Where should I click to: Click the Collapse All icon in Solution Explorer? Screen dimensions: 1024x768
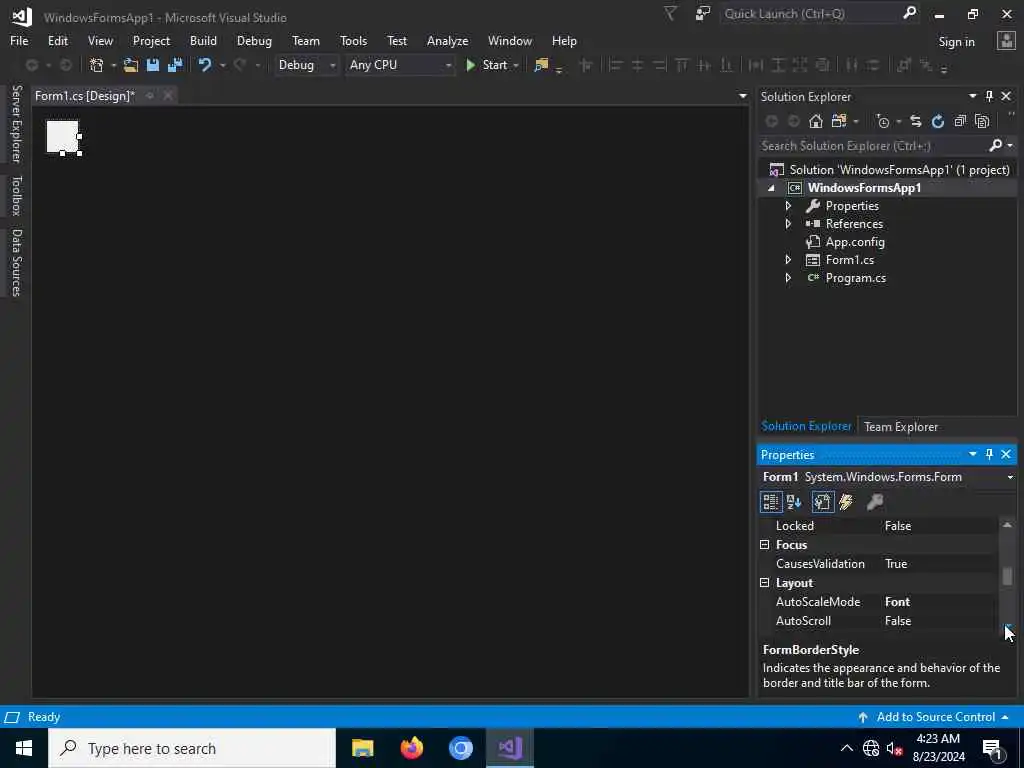tap(960, 121)
